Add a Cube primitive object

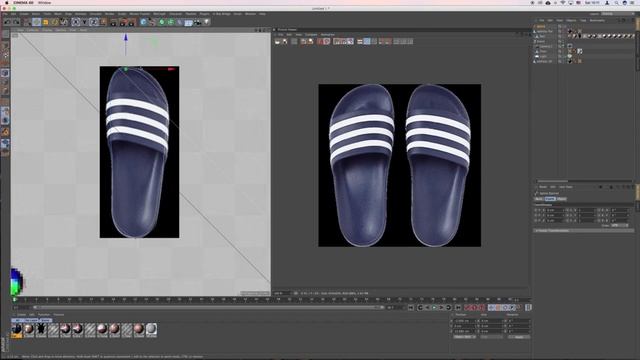(143, 22)
